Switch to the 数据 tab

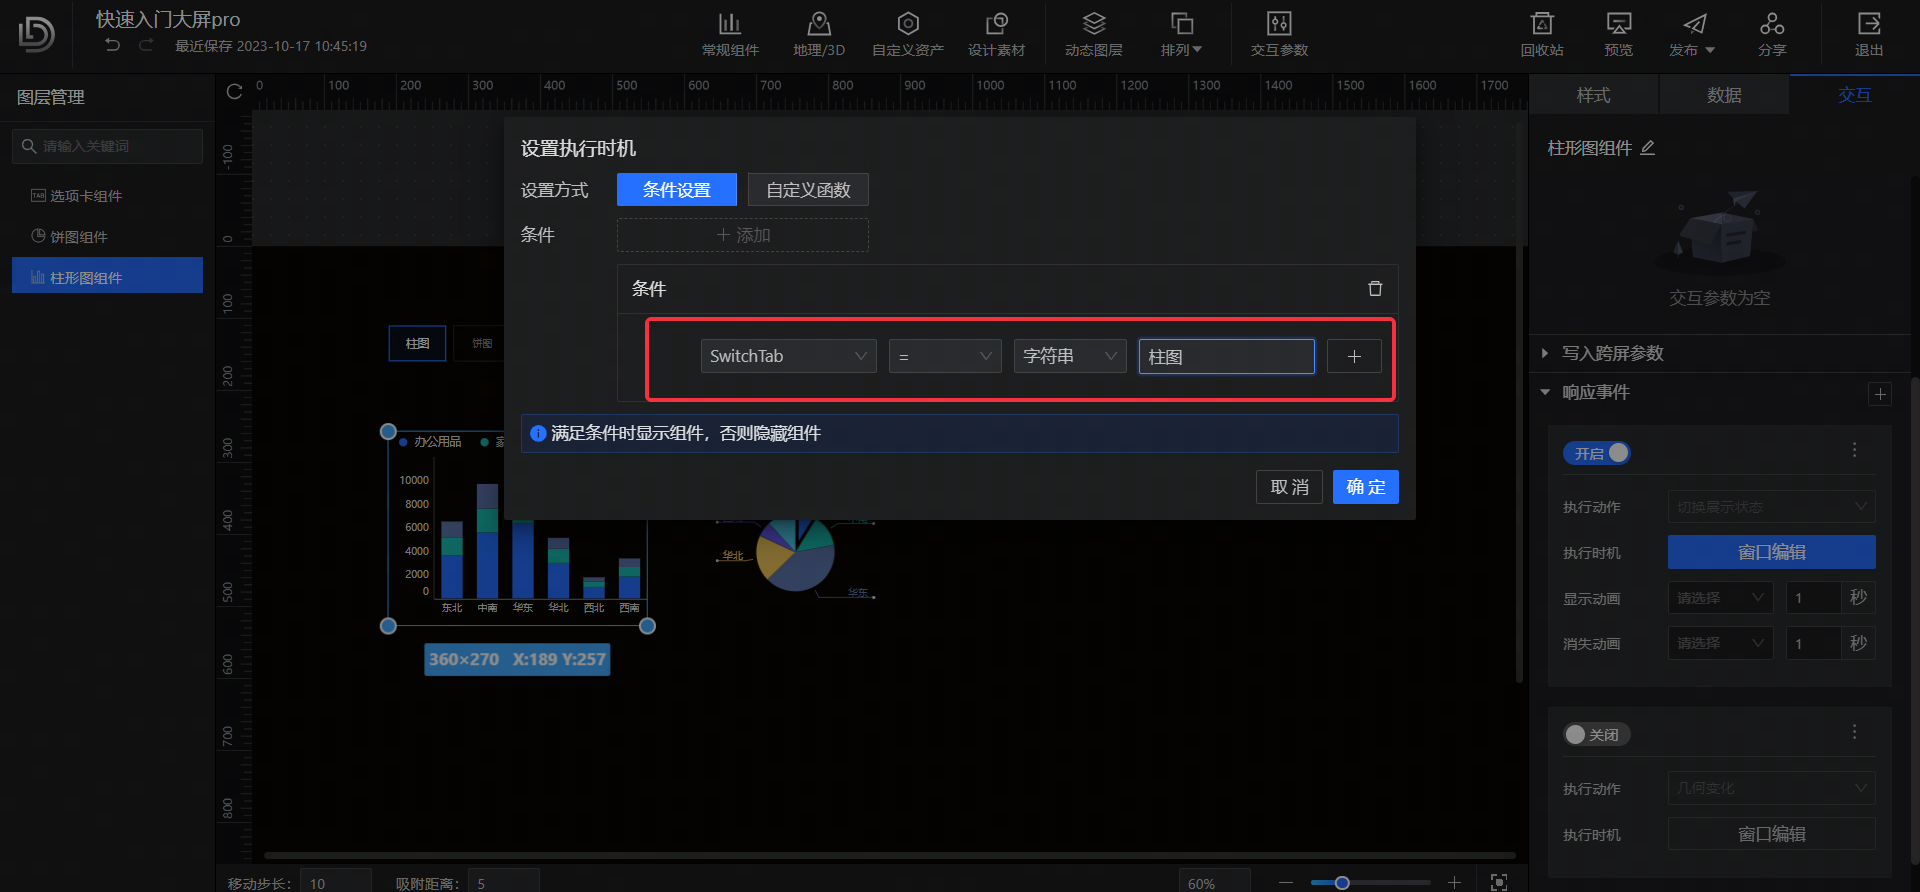pos(1724,95)
